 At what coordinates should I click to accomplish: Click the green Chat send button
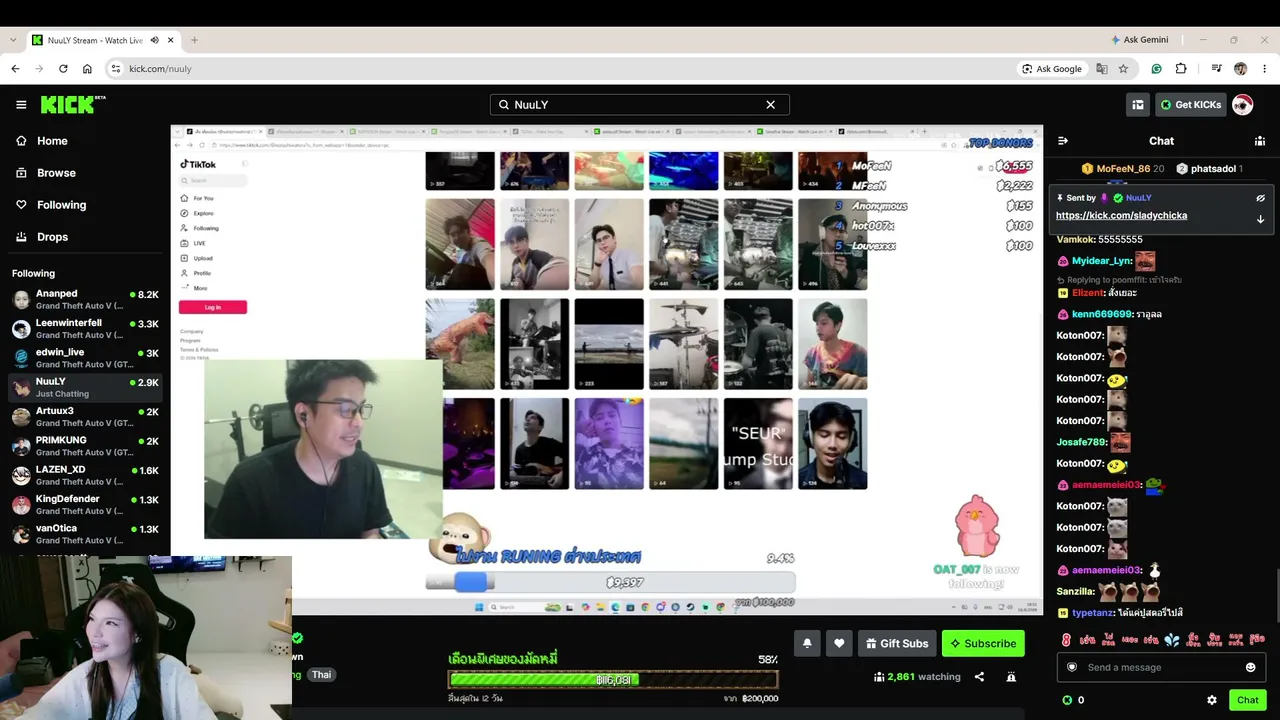(x=1247, y=700)
